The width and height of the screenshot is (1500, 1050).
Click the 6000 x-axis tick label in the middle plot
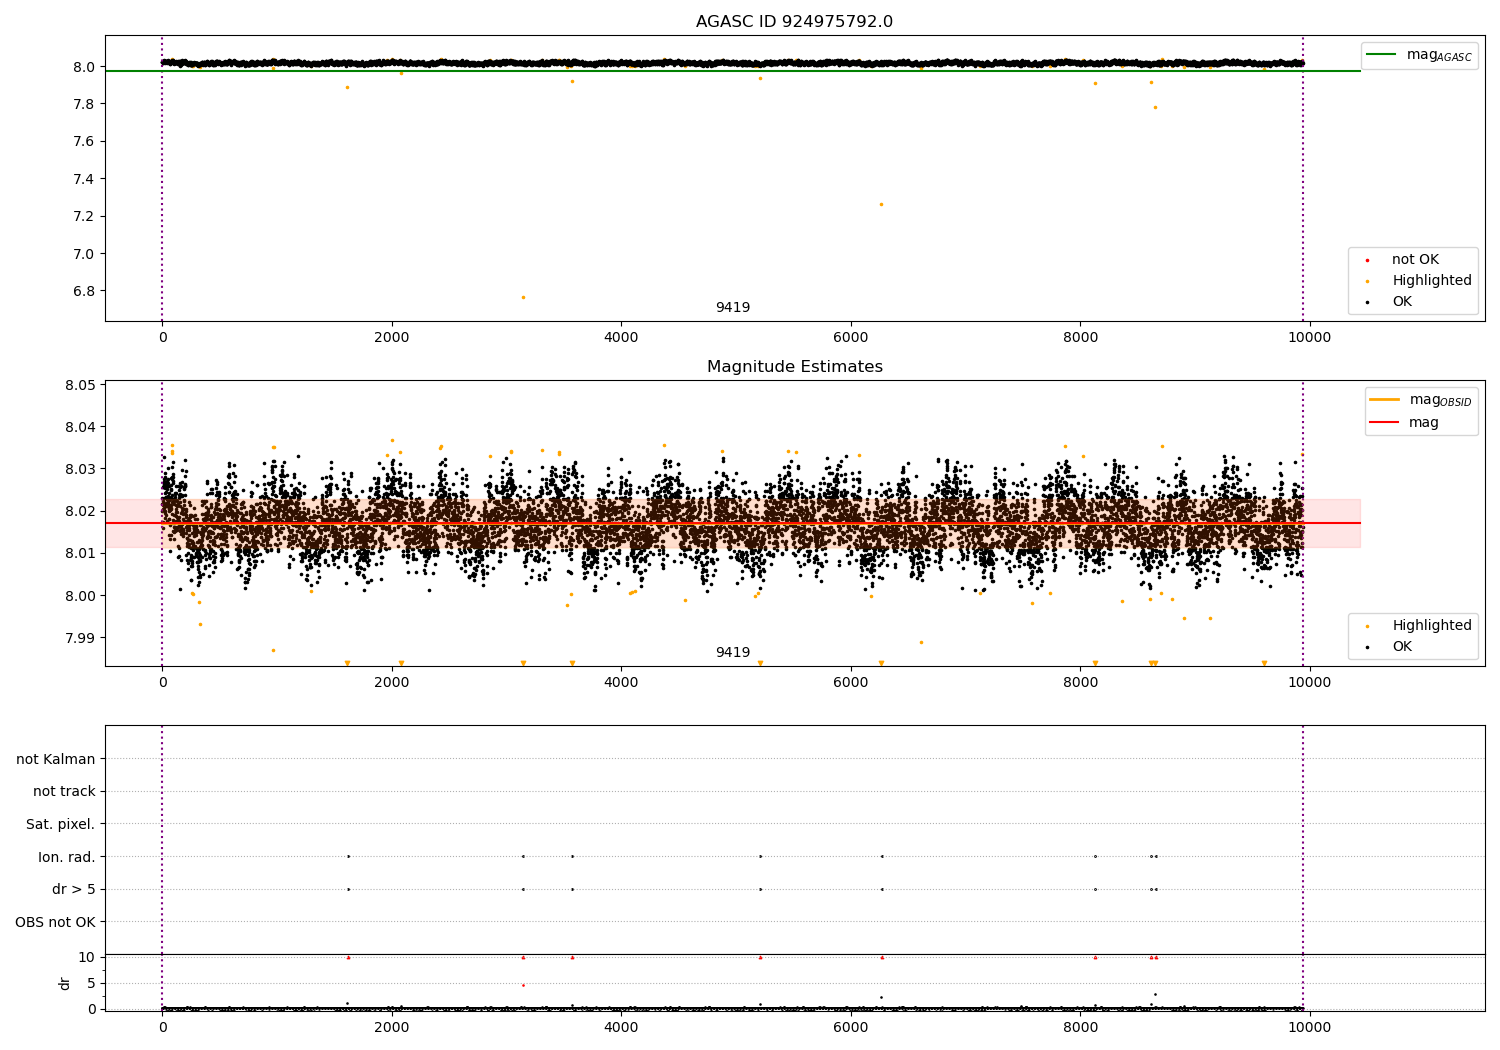[851, 683]
